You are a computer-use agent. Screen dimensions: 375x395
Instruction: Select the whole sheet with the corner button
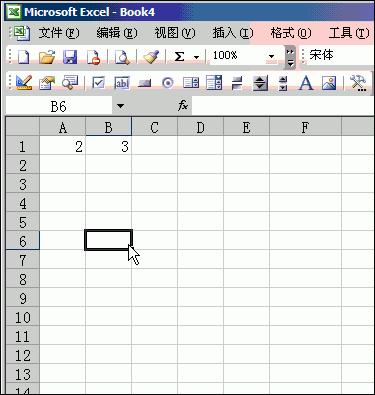23,127
